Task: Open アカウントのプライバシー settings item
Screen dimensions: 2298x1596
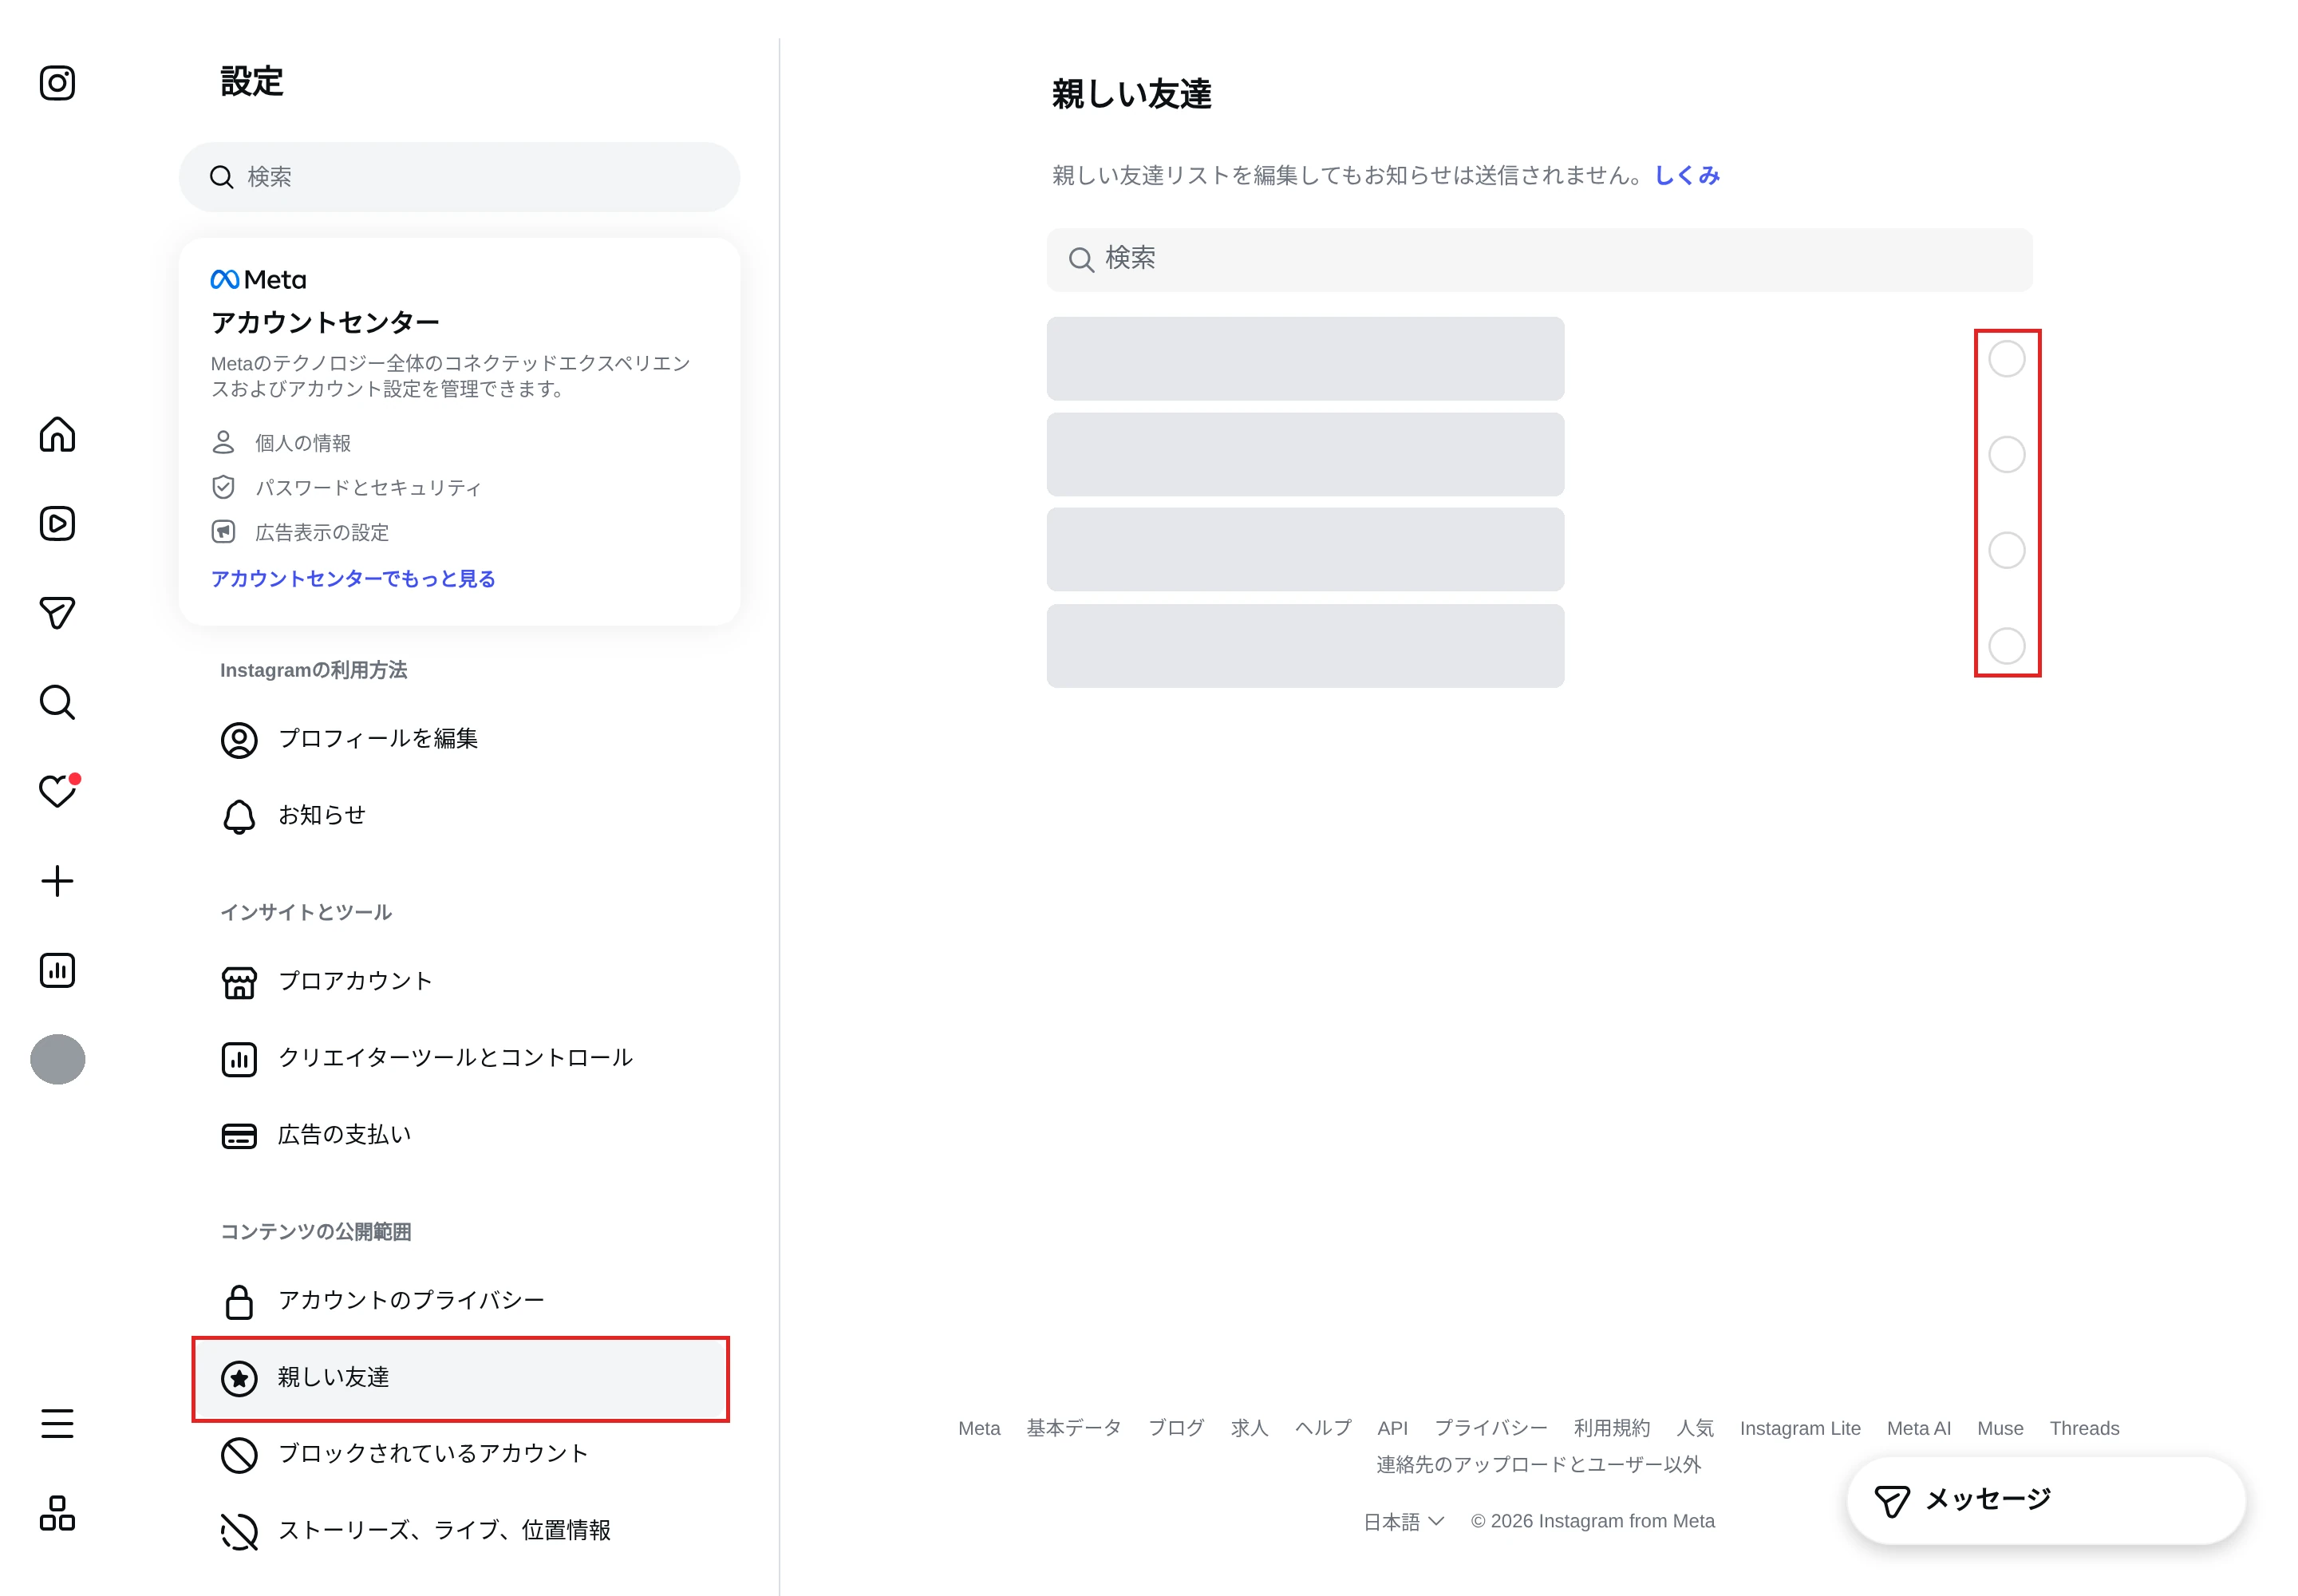Action: 460,1301
